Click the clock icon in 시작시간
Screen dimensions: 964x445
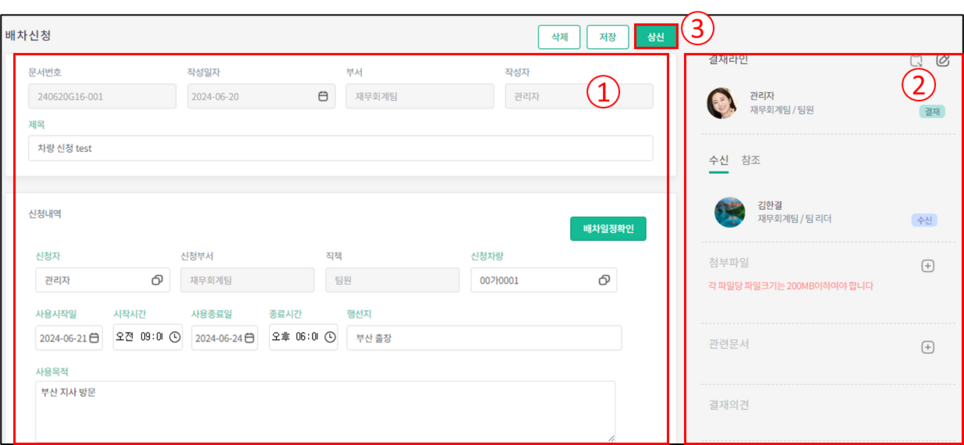pyautogui.click(x=175, y=338)
